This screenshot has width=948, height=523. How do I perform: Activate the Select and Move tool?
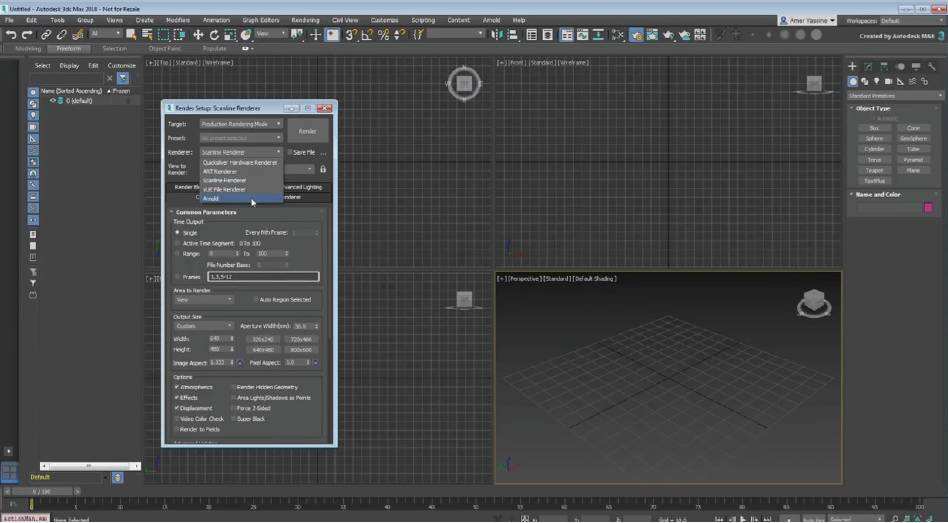(x=198, y=35)
